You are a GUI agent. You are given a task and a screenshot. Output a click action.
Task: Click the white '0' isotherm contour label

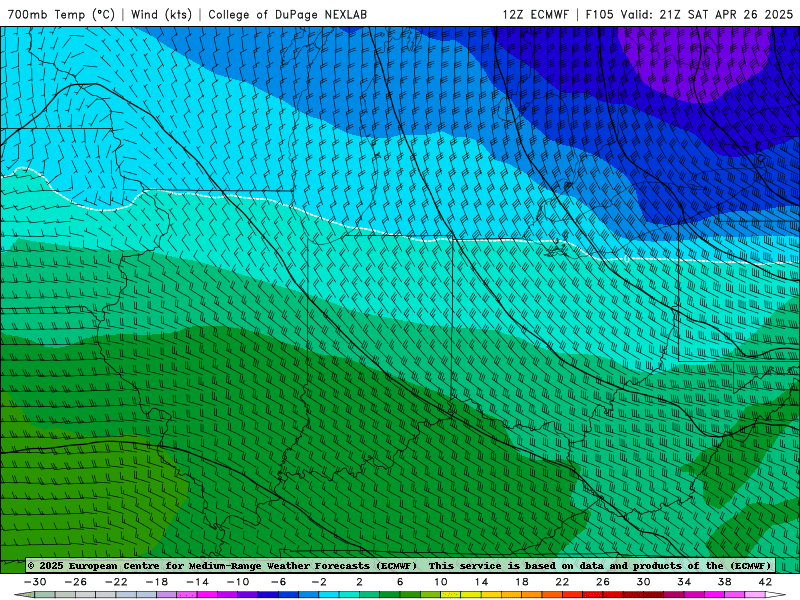point(627,259)
